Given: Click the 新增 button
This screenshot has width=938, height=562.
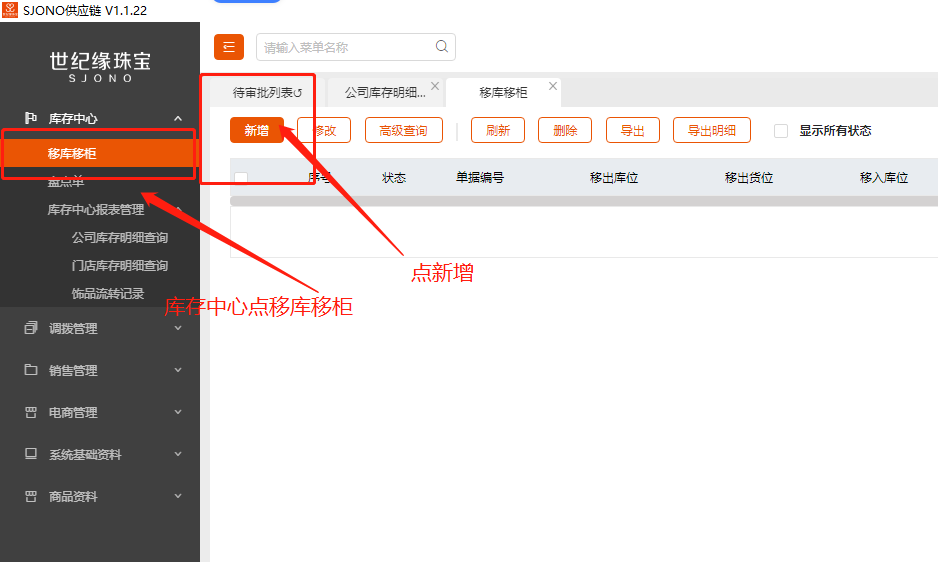Looking at the screenshot, I should 257,131.
